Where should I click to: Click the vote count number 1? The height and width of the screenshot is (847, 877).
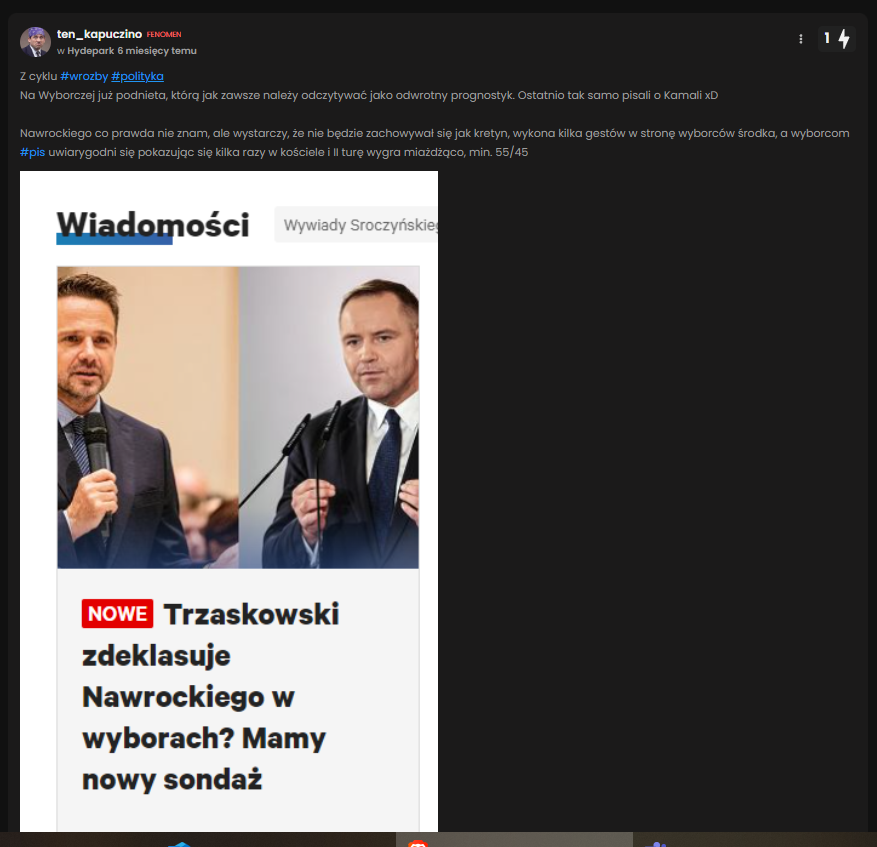(827, 39)
